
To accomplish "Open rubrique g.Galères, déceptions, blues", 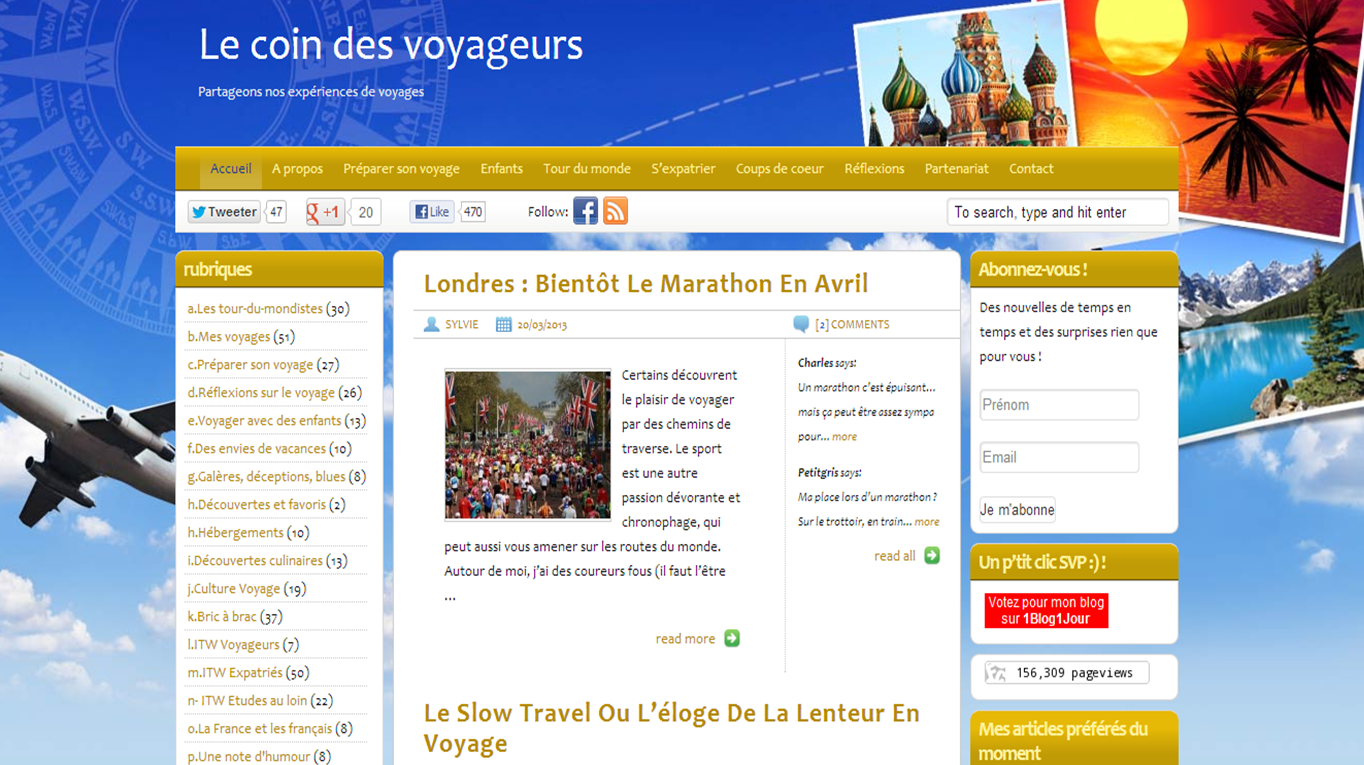I will [266, 477].
